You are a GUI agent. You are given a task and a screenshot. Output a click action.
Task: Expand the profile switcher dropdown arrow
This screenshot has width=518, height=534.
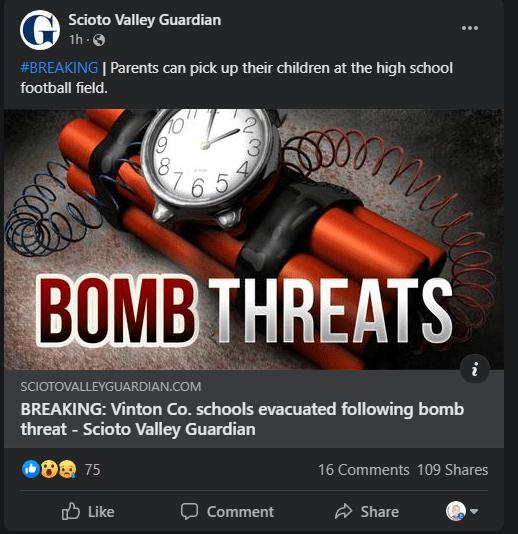point(474,511)
